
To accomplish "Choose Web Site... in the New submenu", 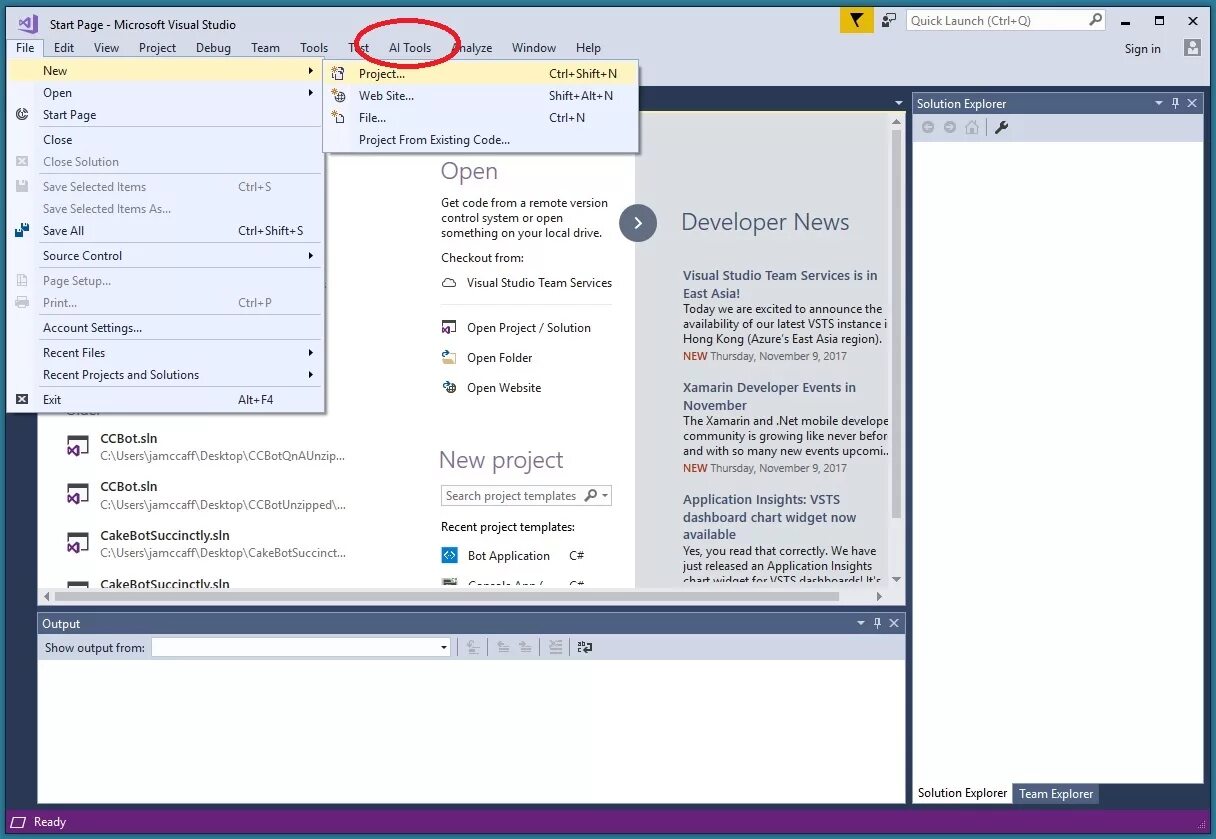I will (x=480, y=95).
